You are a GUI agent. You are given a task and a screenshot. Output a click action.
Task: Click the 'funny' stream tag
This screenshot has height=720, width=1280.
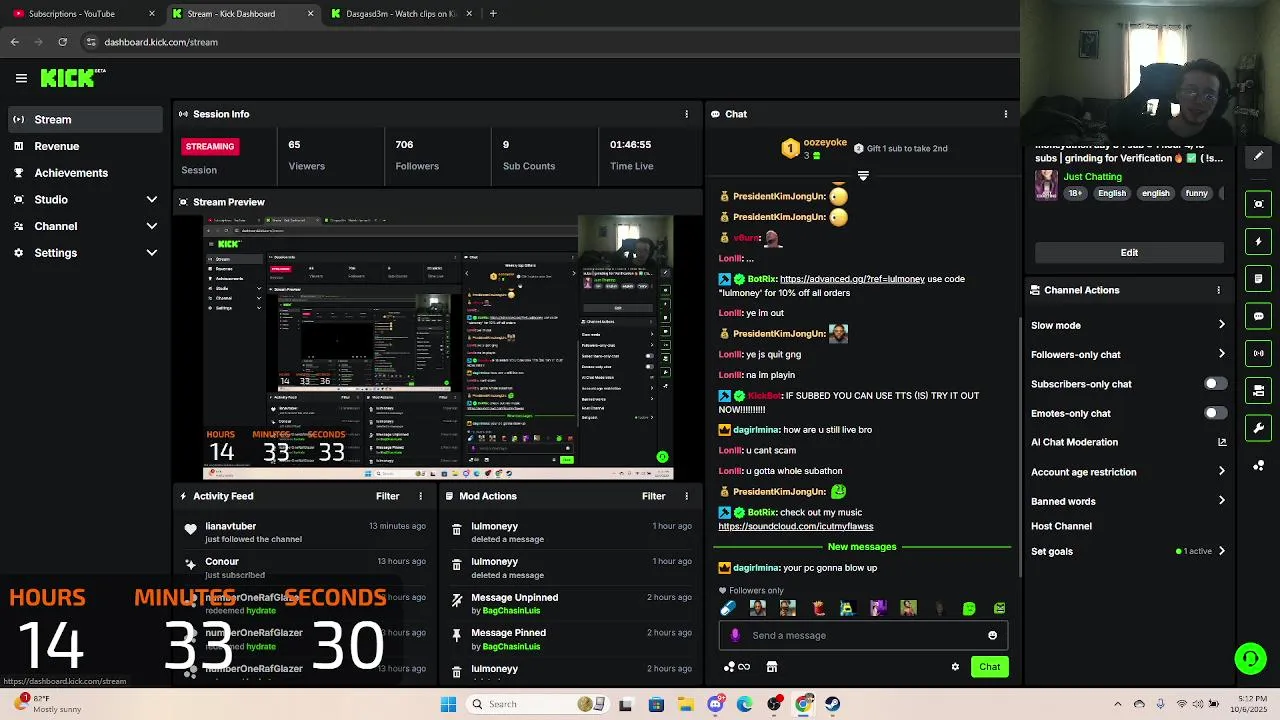[x=1196, y=193]
